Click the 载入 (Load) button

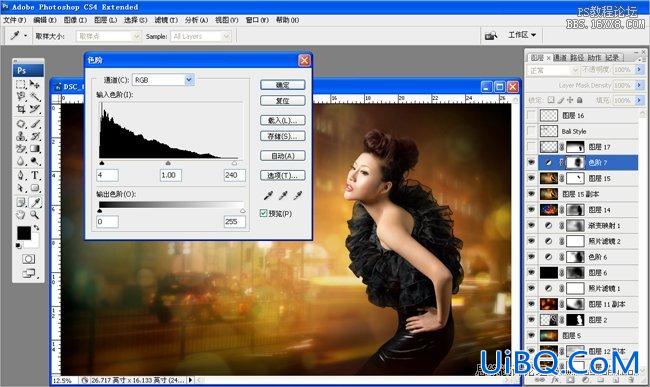coord(283,120)
